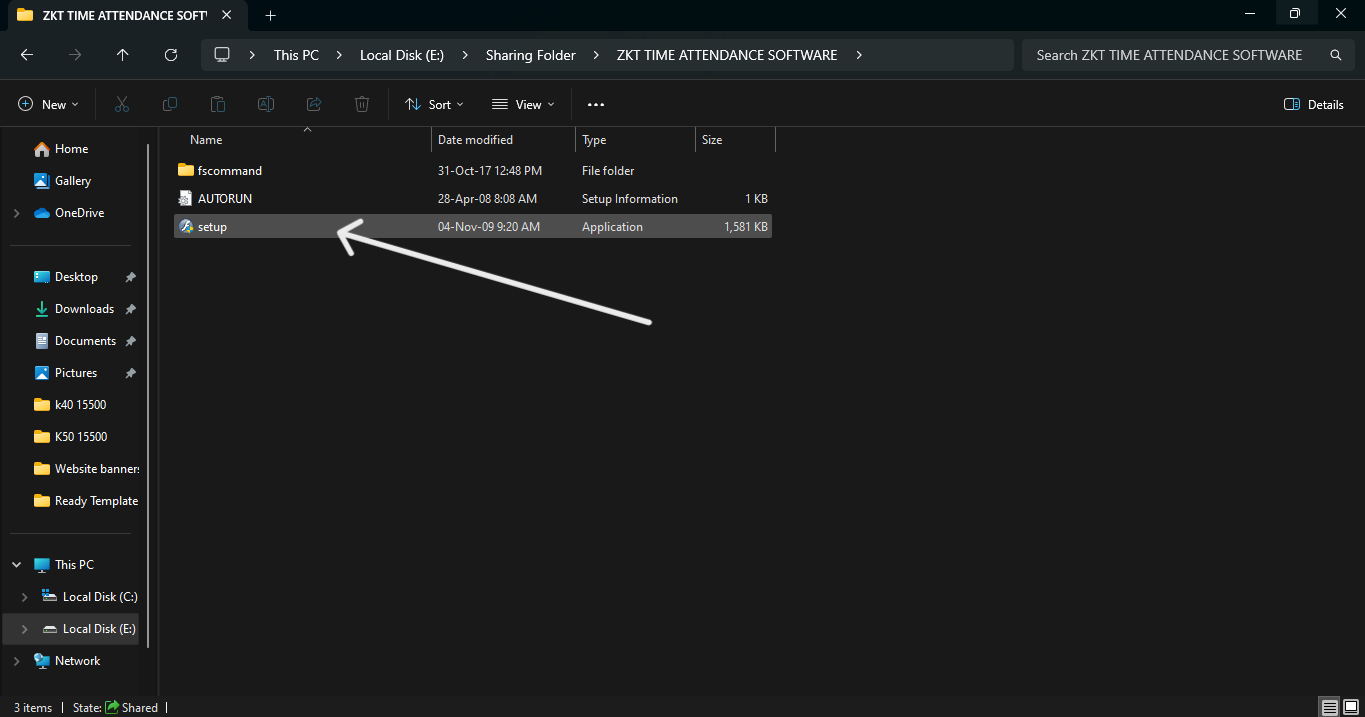
Task: Select the setup application file
Action: [x=212, y=227]
